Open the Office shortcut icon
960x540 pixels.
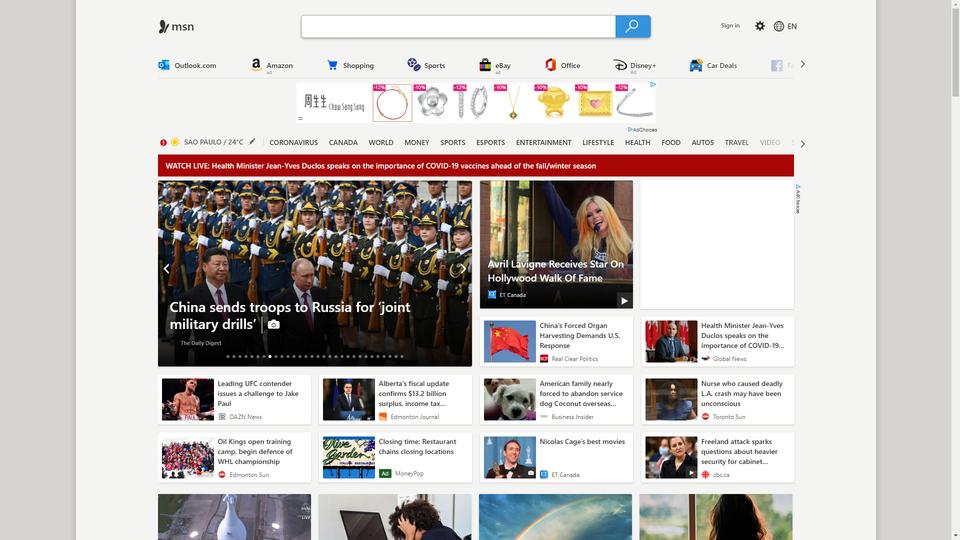tap(550, 64)
